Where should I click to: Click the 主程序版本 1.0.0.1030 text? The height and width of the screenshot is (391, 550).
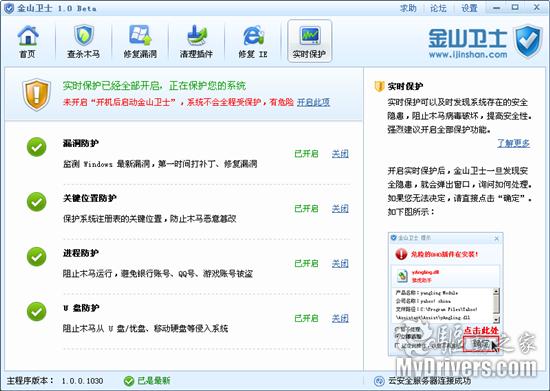(x=55, y=381)
